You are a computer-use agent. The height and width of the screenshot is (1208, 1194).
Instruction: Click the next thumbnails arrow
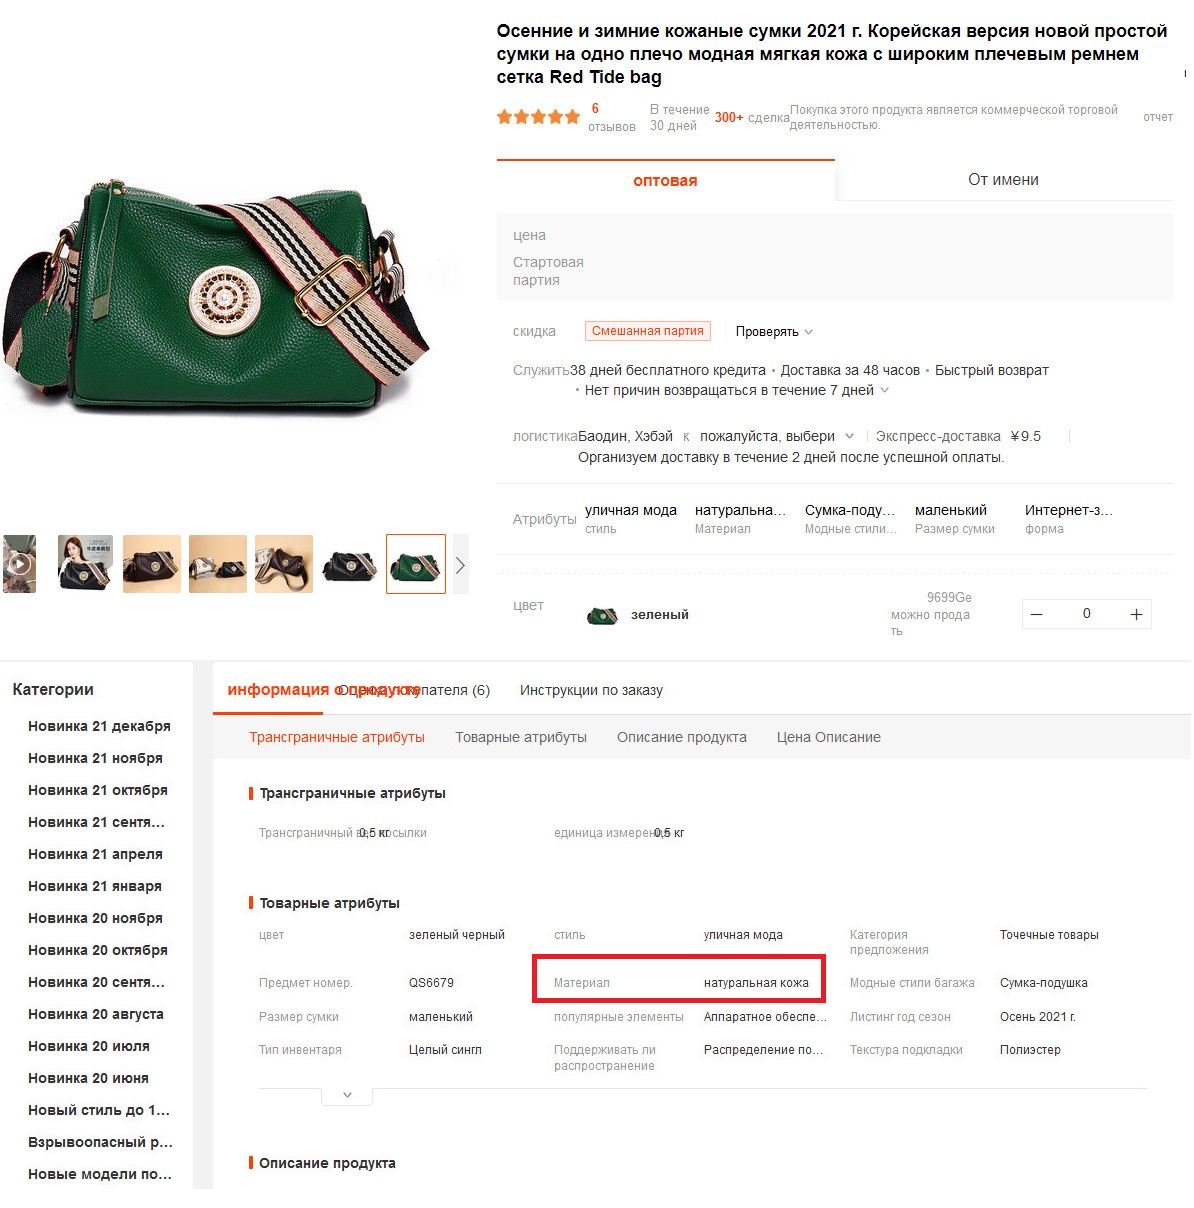(x=460, y=565)
